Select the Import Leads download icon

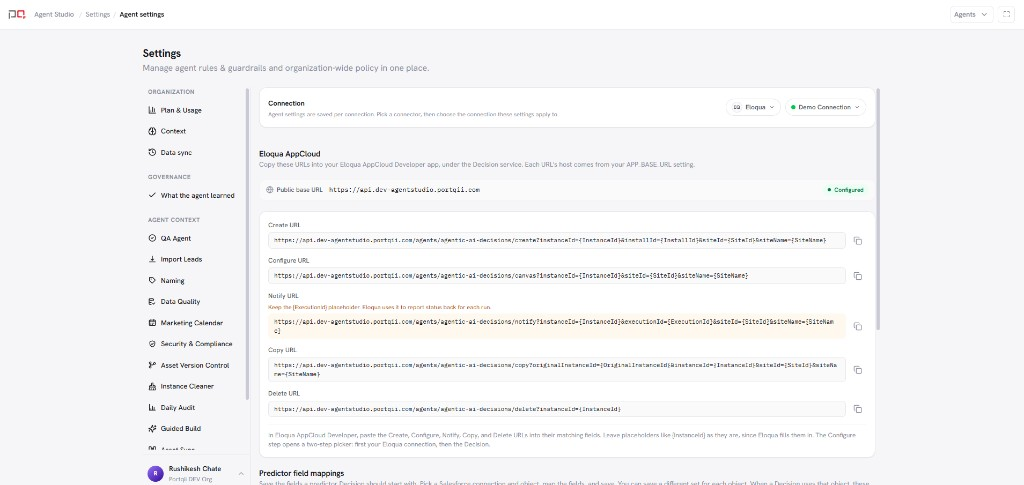(x=152, y=259)
